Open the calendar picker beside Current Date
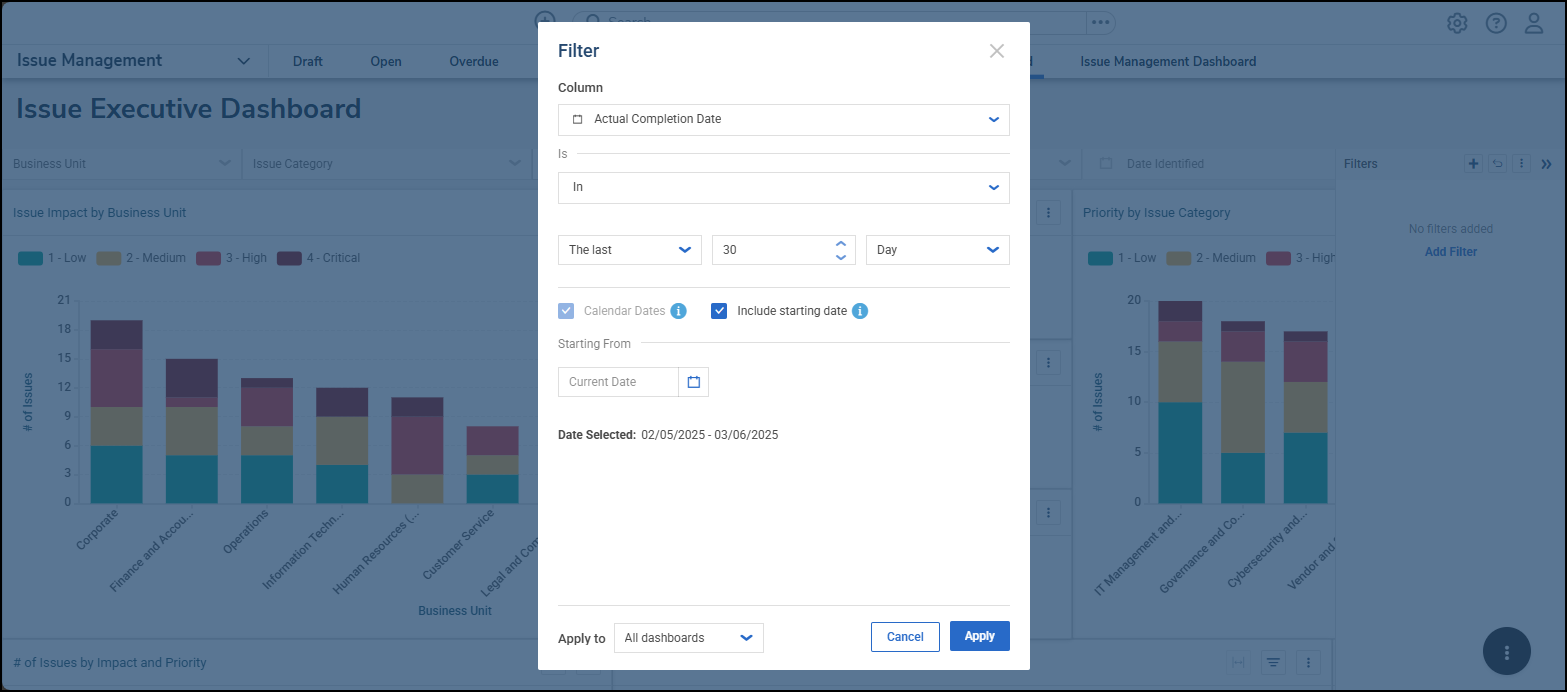 [693, 382]
